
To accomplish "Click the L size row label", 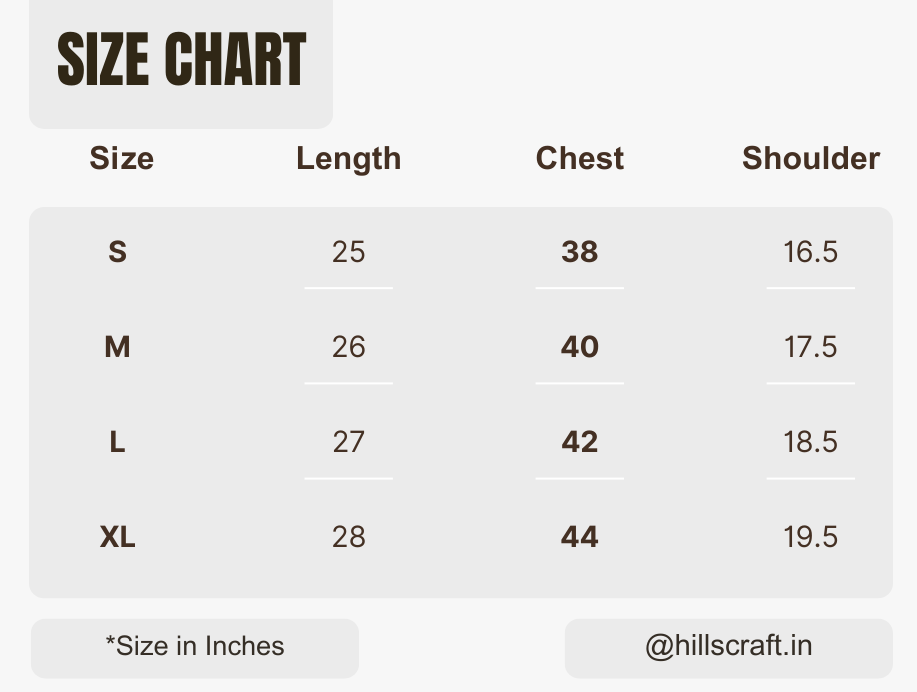I will (118, 442).
